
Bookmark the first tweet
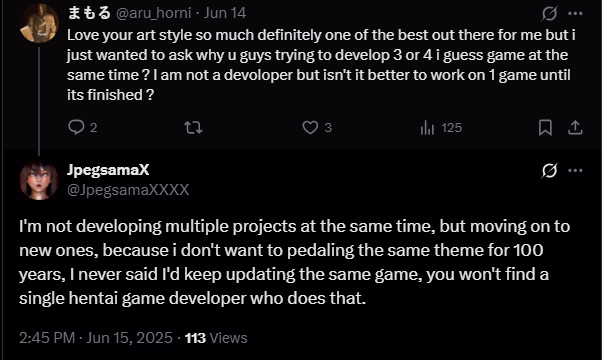click(545, 127)
